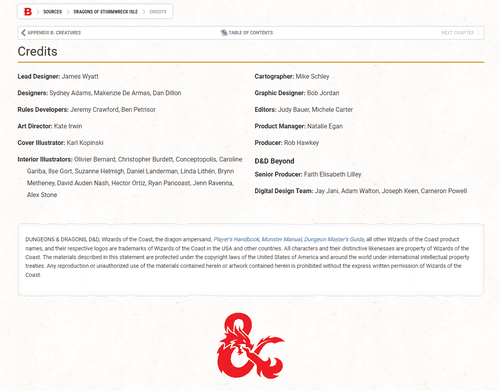Open the Dungeon Master's Guide link
500x391 pixels.
point(334,239)
